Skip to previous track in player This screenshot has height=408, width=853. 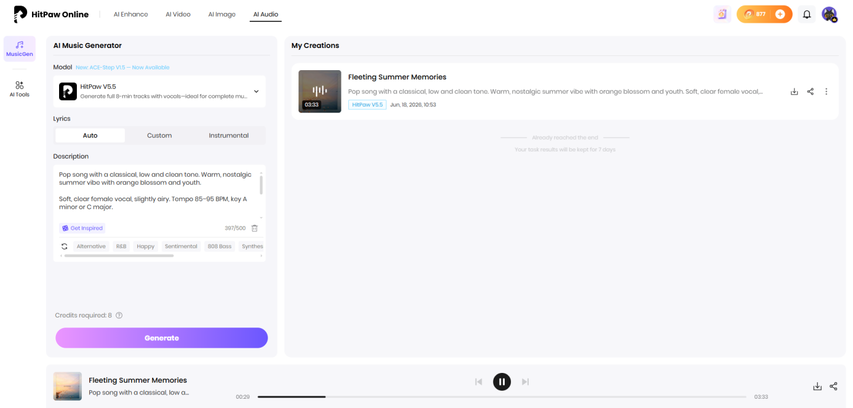pos(479,382)
